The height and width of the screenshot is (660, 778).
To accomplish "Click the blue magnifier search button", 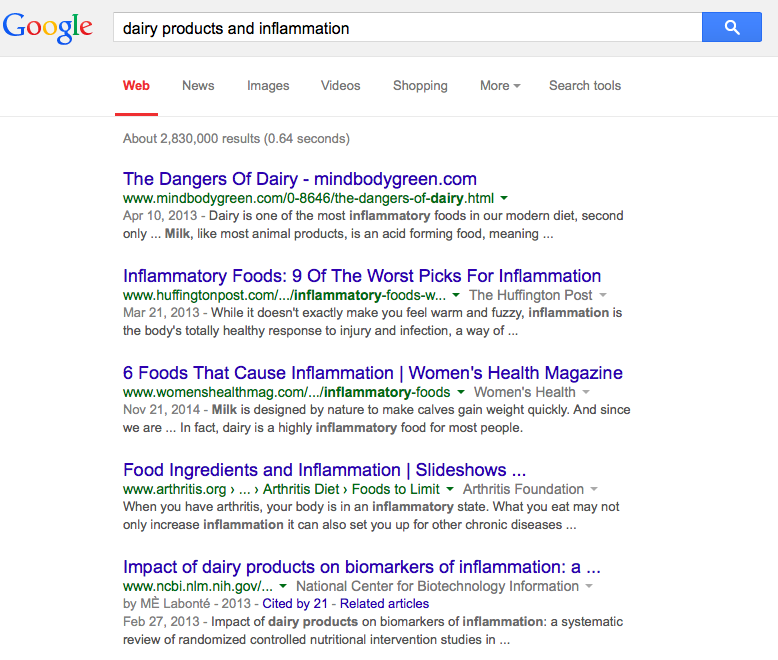I will pos(731,27).
